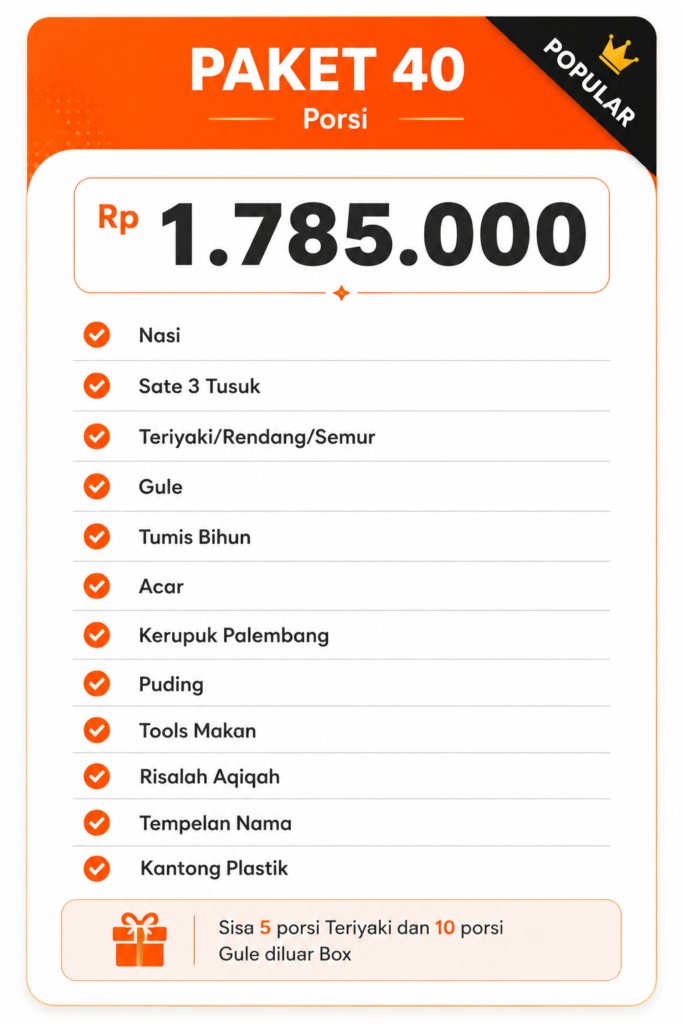Click the checkmark icon beside Nasi
This screenshot has height=1024, width=683.
click(97, 335)
